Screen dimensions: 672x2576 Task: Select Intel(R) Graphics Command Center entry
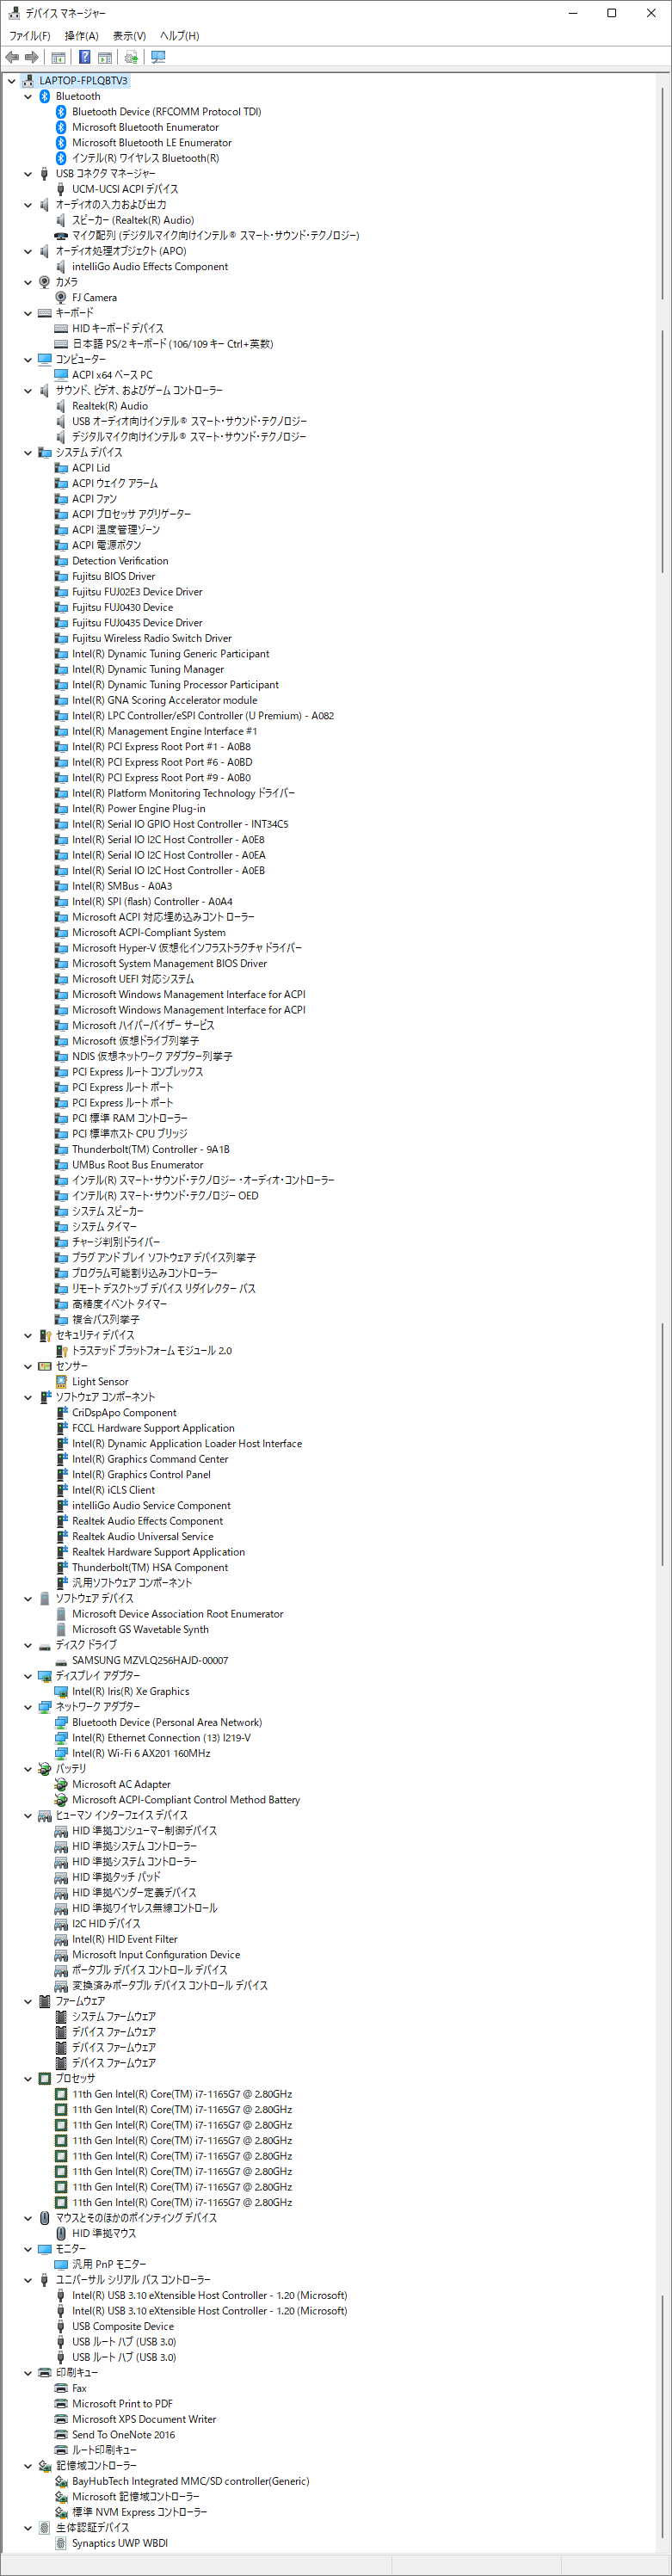150,1459
